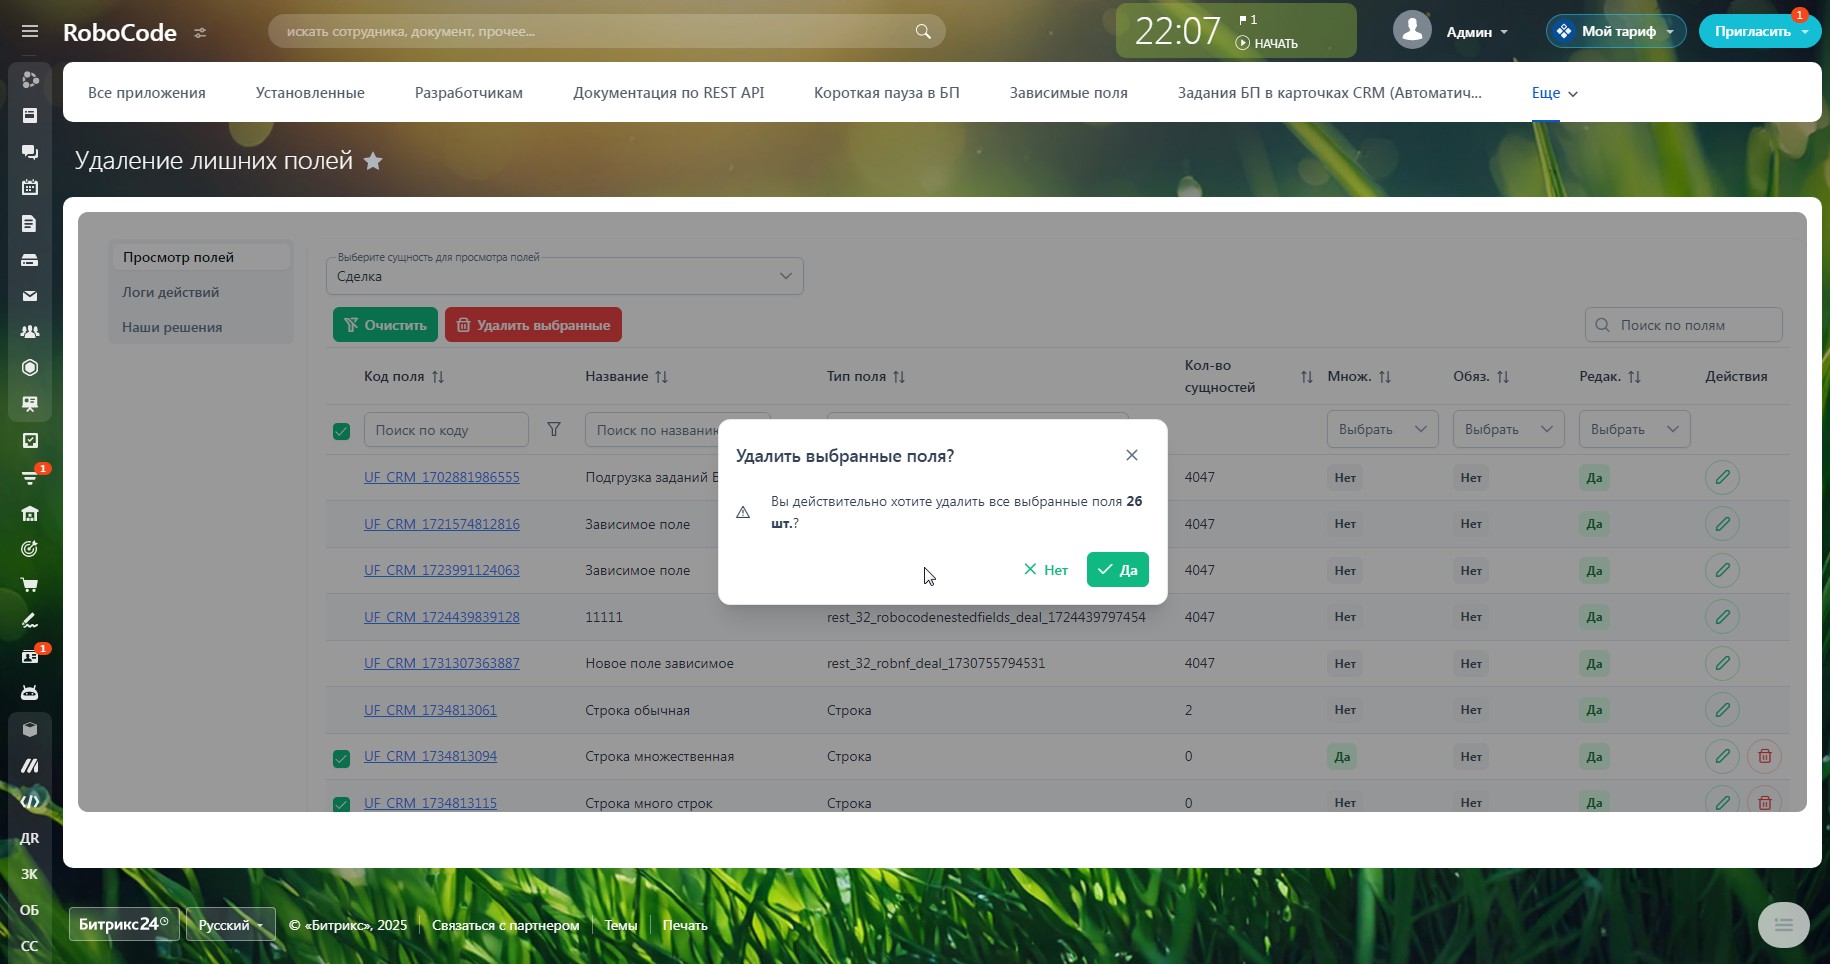The height and width of the screenshot is (964, 1830).
Task: Open the UF_CRM_1721574812816 field link
Action: tap(442, 524)
